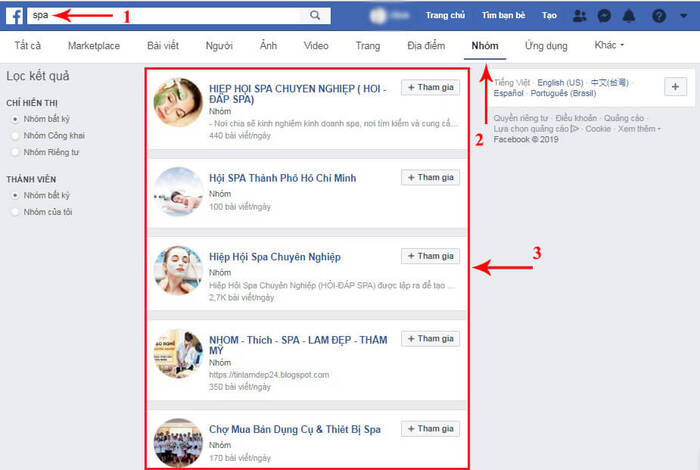Image resolution: width=700 pixels, height=470 pixels.
Task: Open Hội SPA Thành Phố Hồ Chí Minh title
Action: (x=283, y=178)
